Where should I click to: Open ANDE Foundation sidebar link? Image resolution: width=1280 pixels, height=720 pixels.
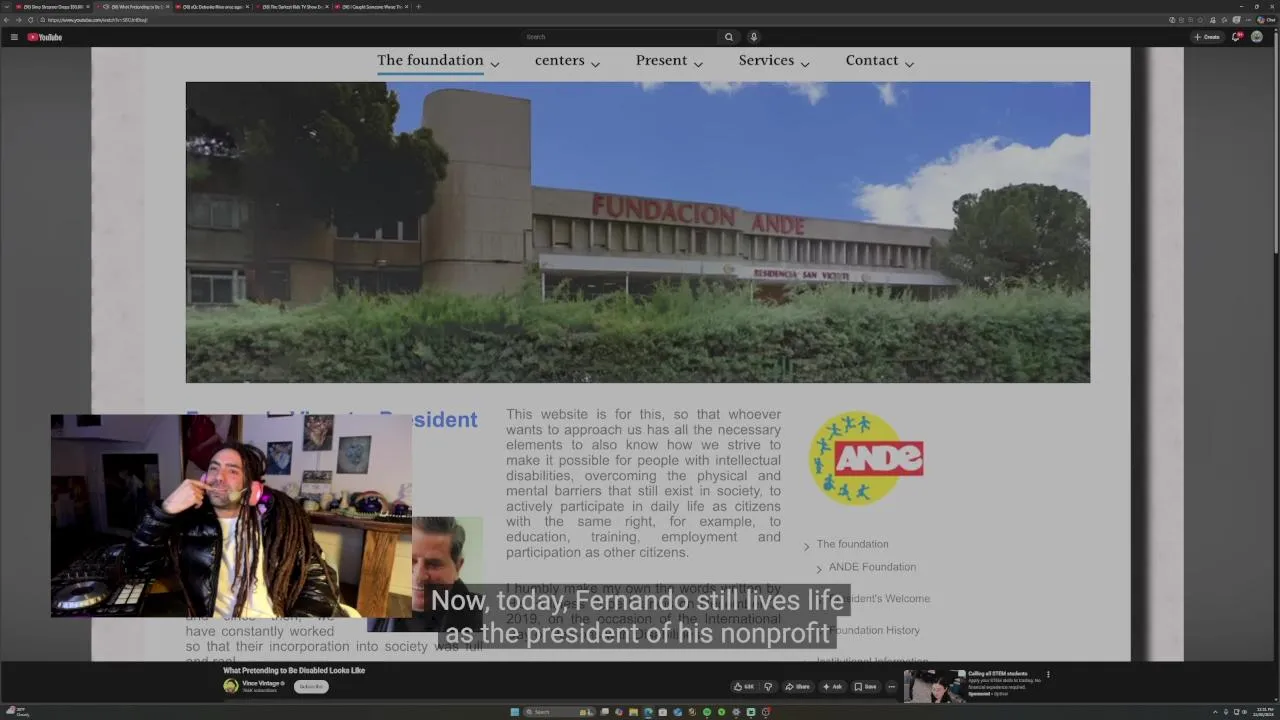(x=872, y=567)
